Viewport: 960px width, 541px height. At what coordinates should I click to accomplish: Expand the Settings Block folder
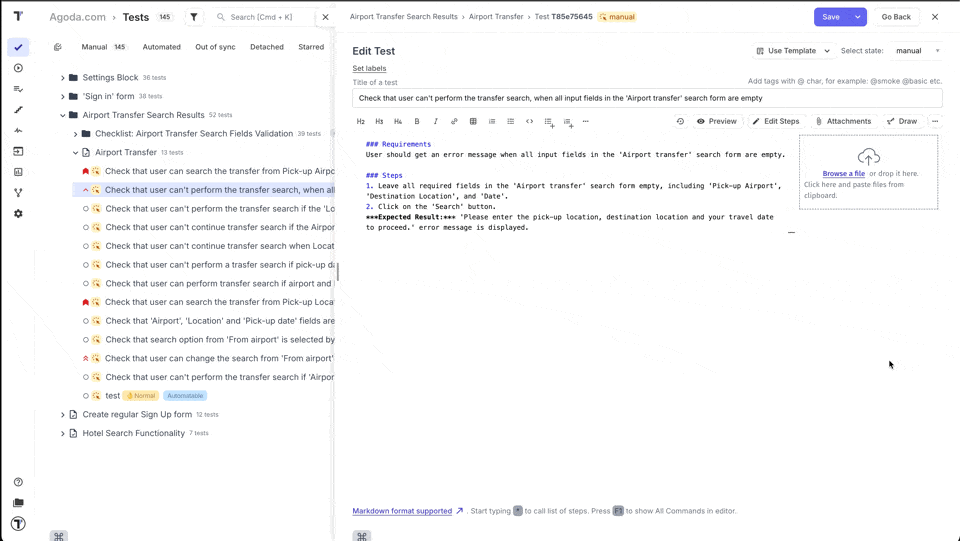pos(63,78)
